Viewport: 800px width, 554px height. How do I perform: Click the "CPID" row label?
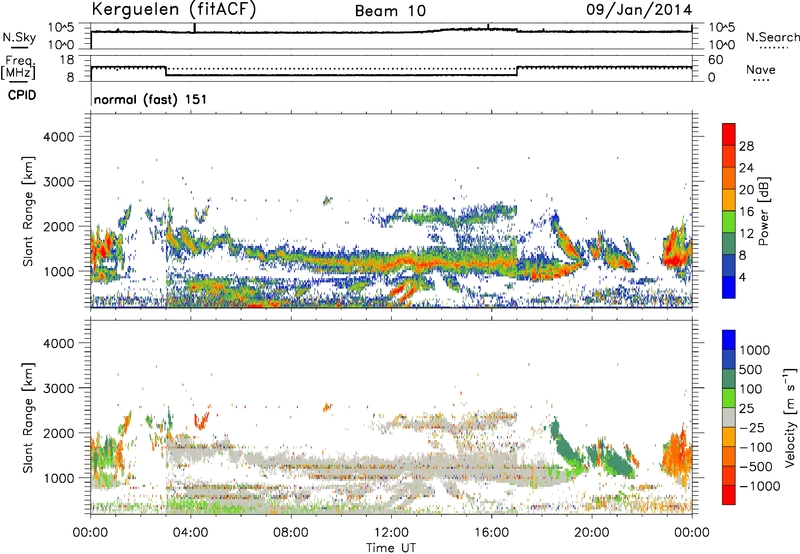[x=22, y=95]
